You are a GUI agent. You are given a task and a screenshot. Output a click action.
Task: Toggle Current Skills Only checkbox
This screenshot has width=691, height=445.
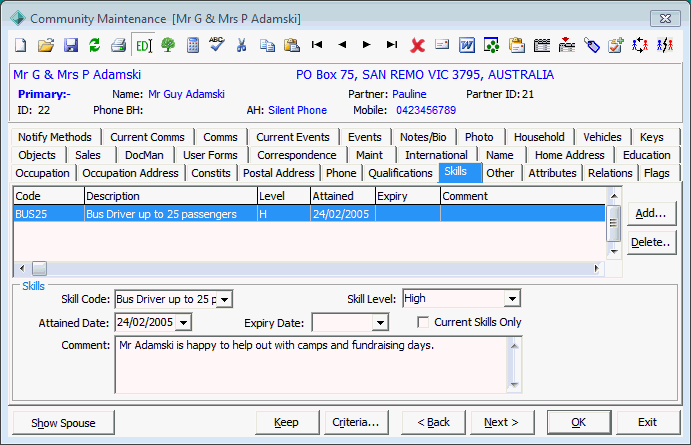(x=423, y=322)
